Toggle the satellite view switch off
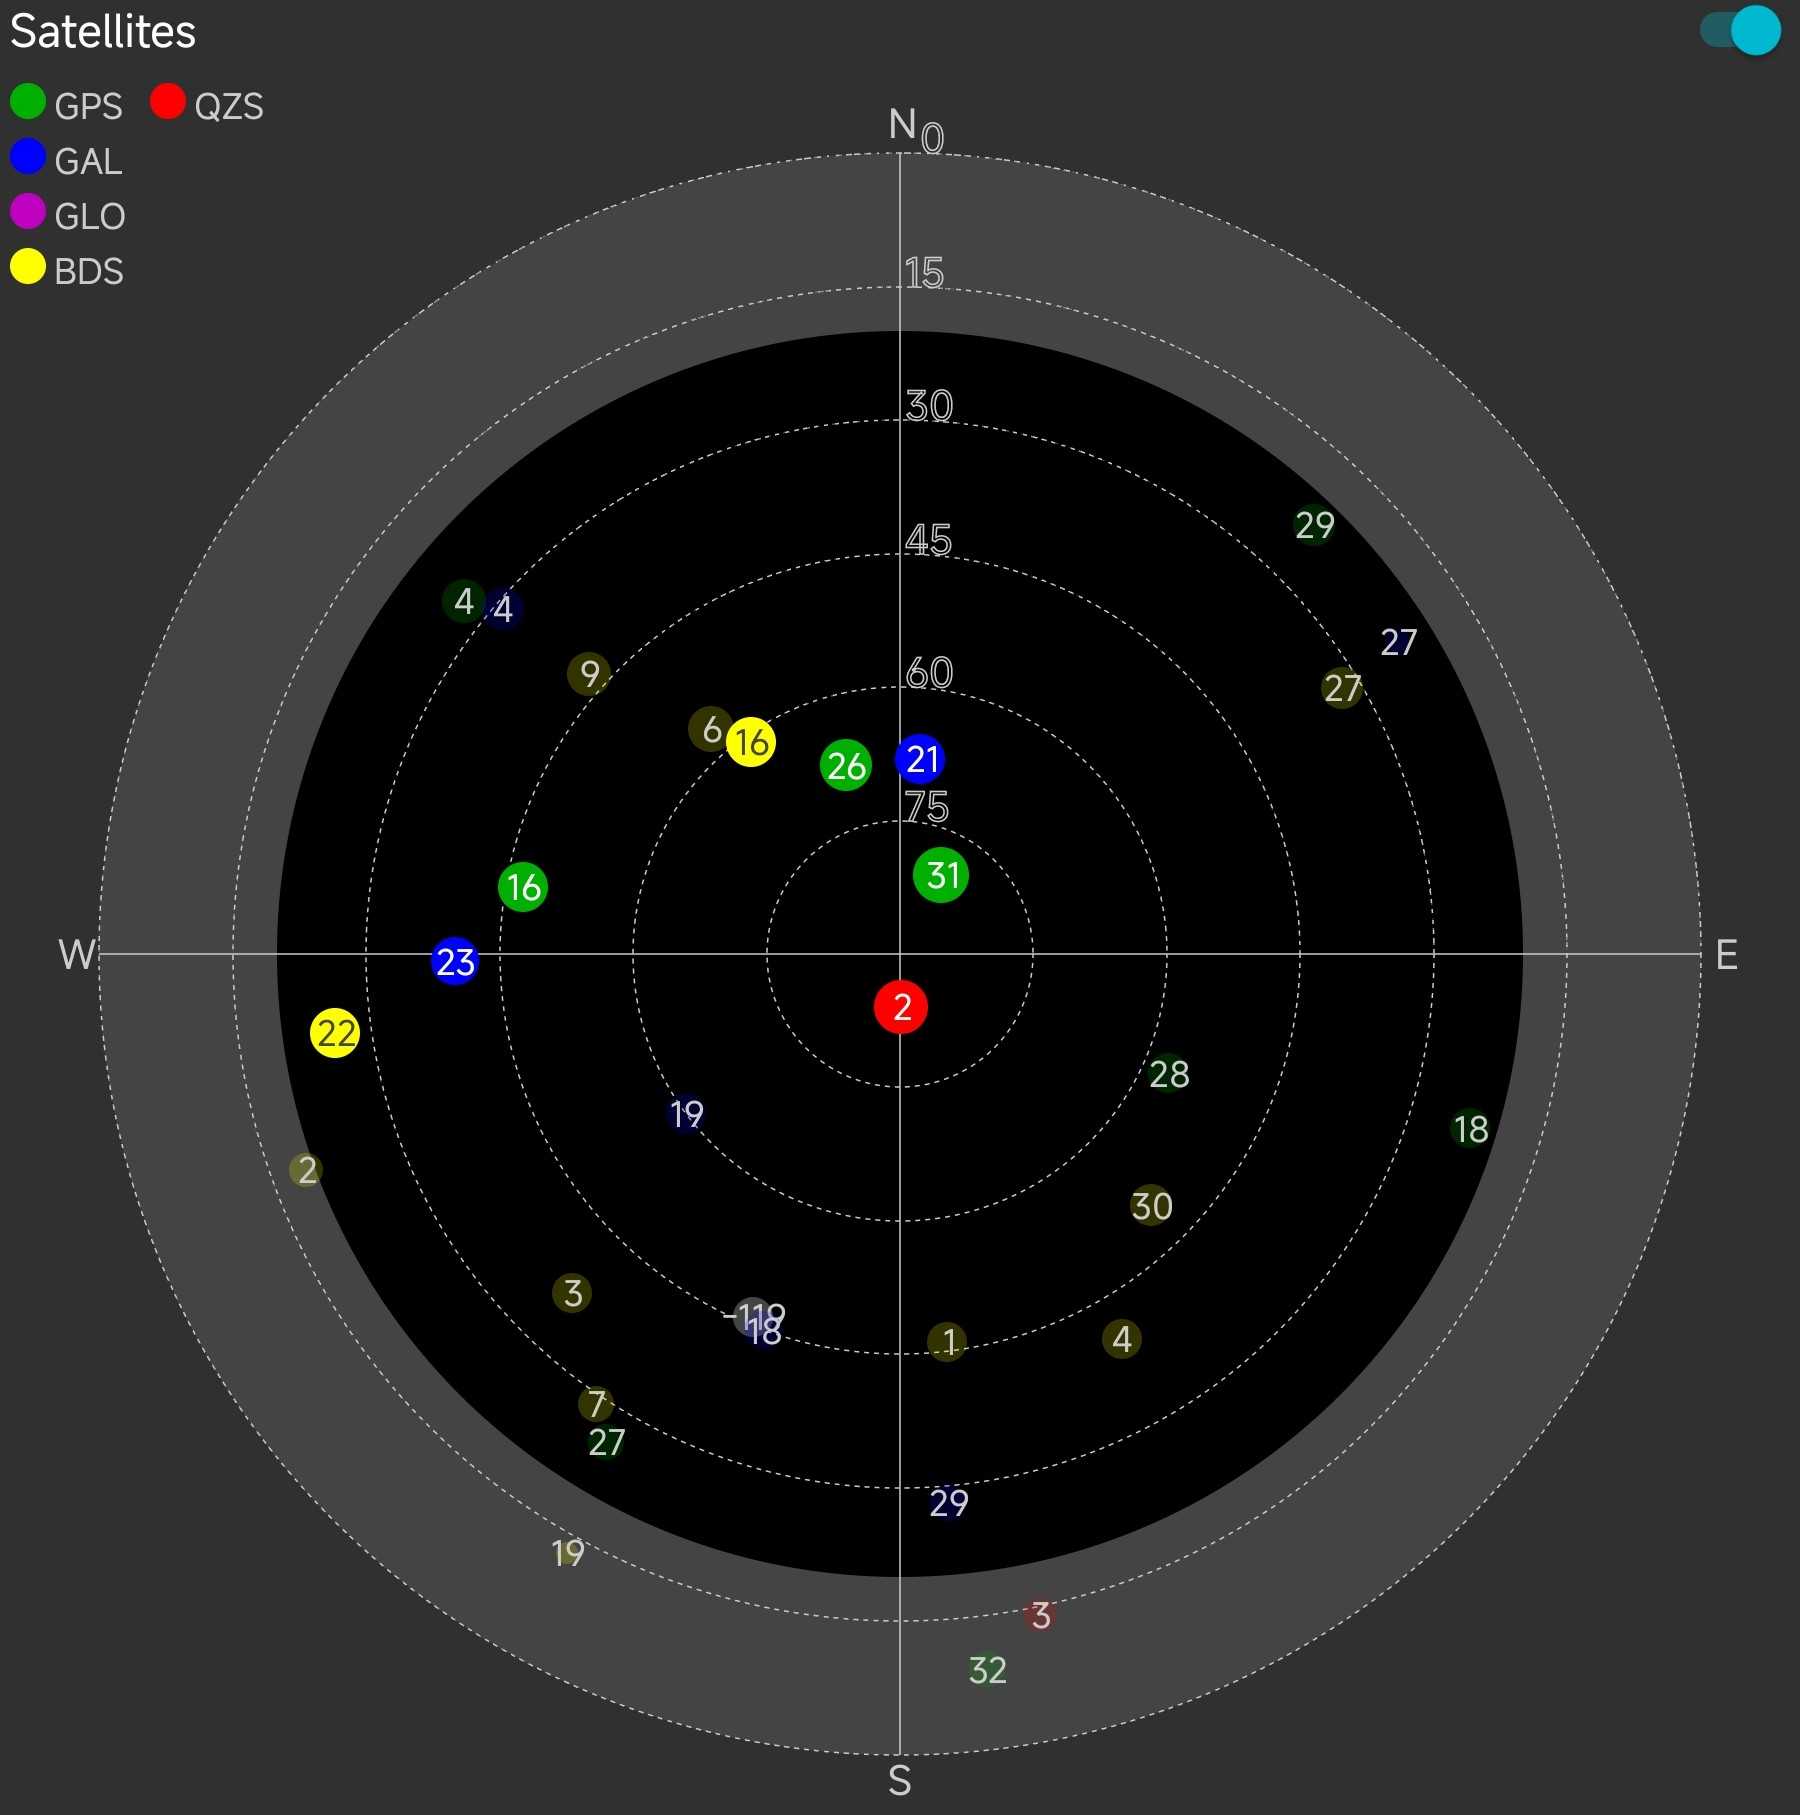The width and height of the screenshot is (1800, 1815). pyautogui.click(x=1741, y=30)
